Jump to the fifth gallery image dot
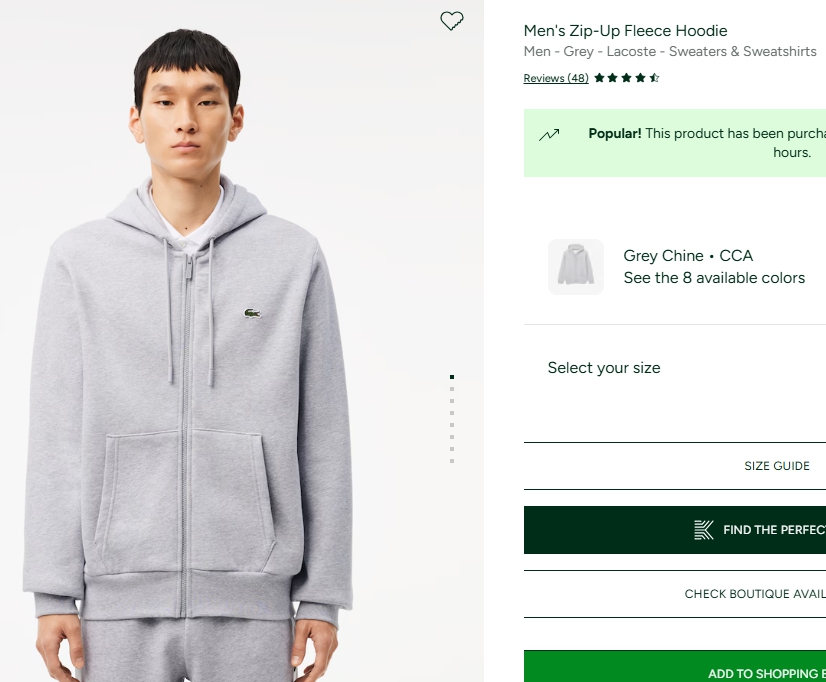Image resolution: width=826 pixels, height=682 pixels. (x=452, y=425)
